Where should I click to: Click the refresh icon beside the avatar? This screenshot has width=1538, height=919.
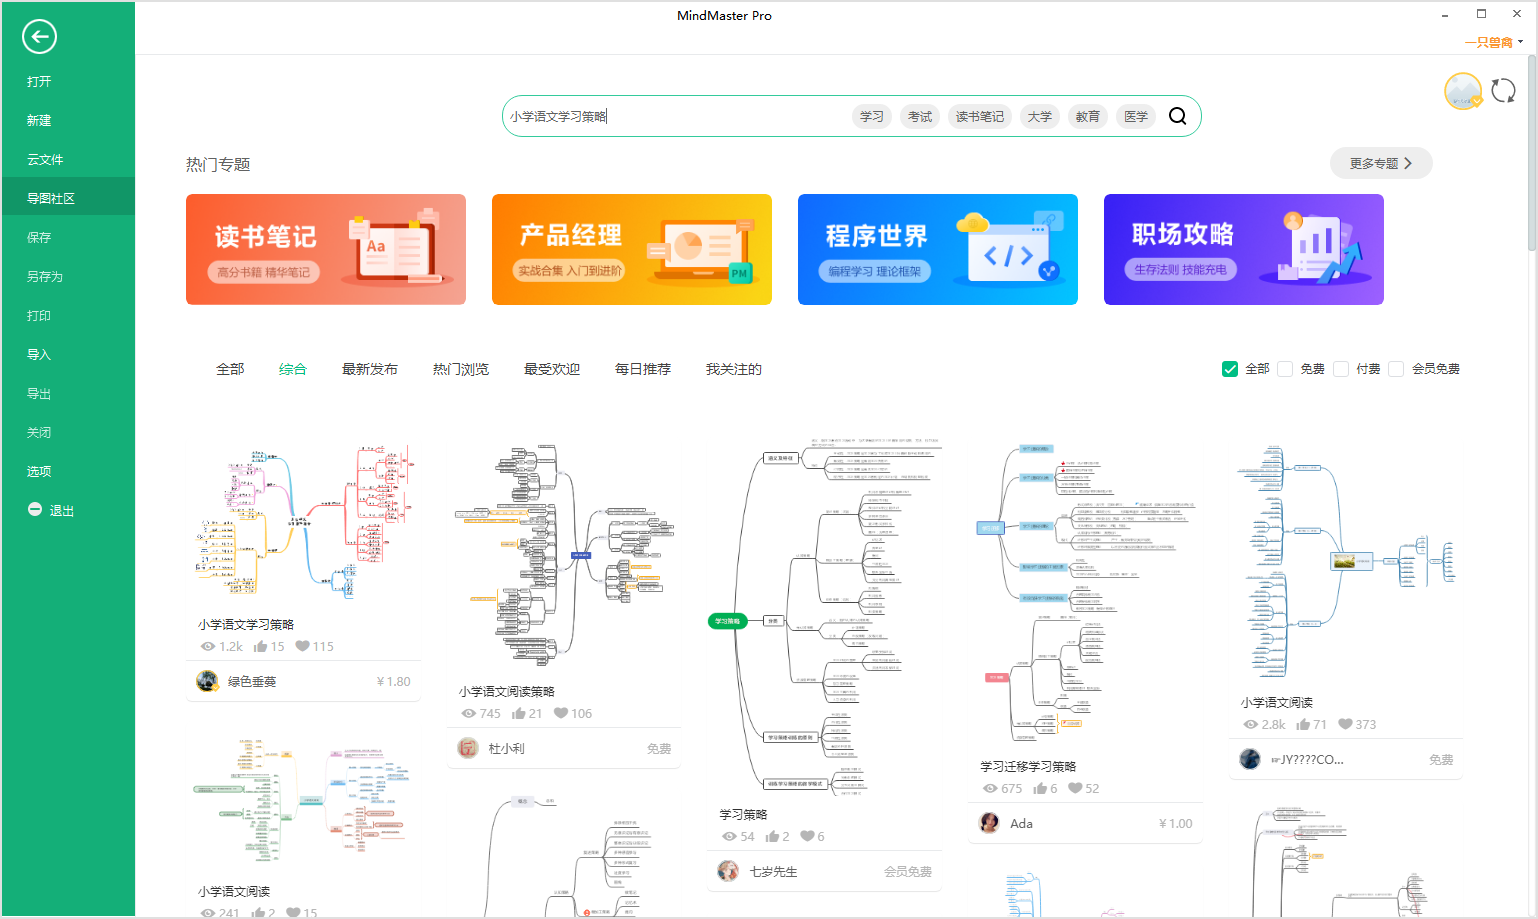[1503, 91]
